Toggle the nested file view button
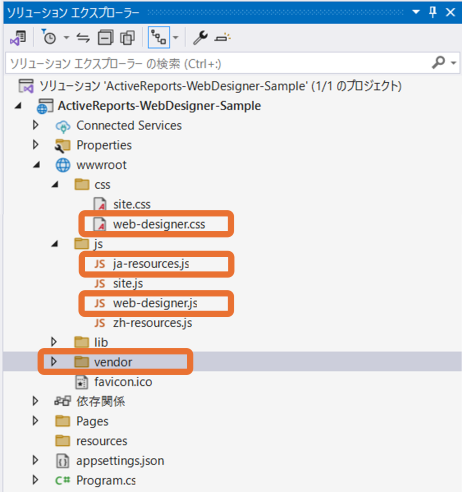Viewport: 462px width, 492px height. pos(159,37)
